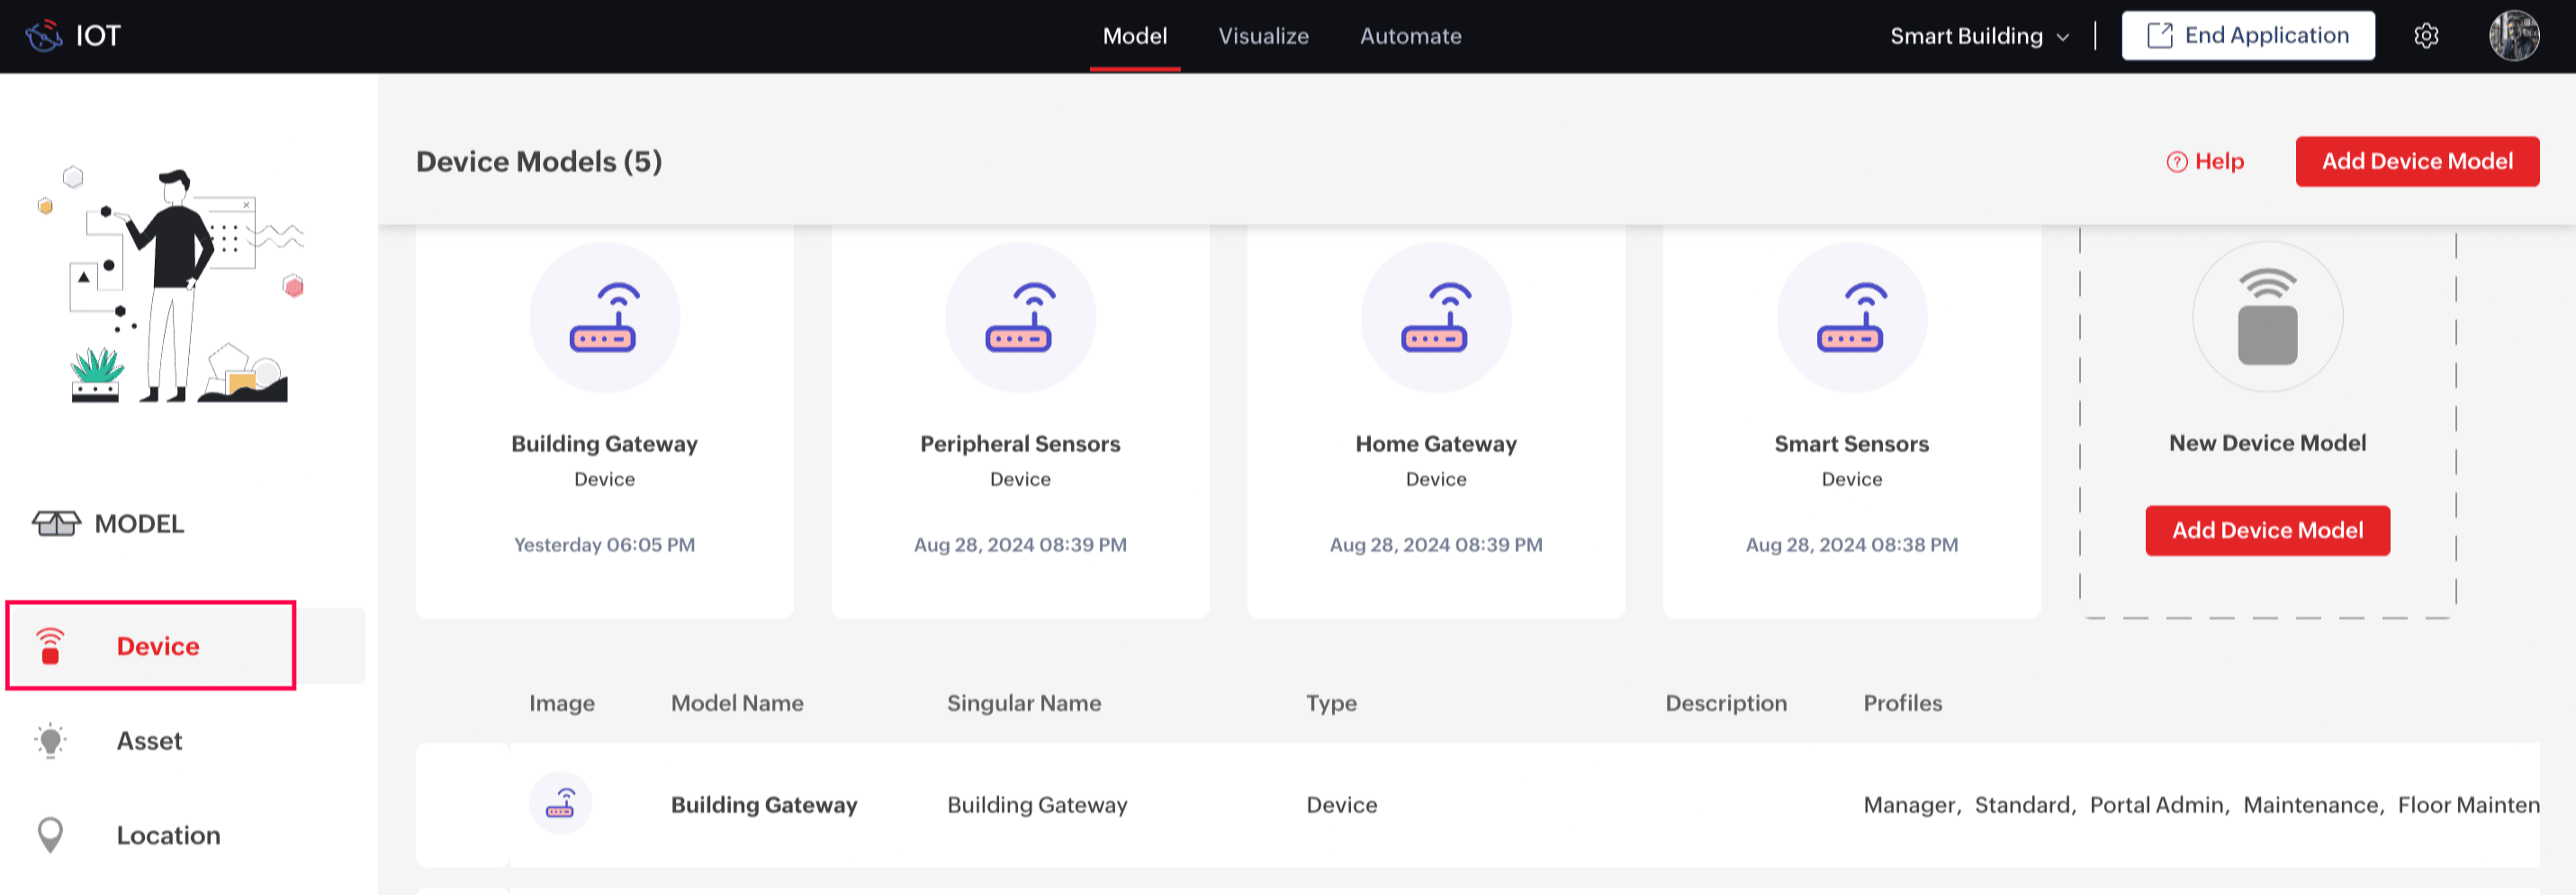Click the MODEL section label in sidebar

tap(139, 523)
